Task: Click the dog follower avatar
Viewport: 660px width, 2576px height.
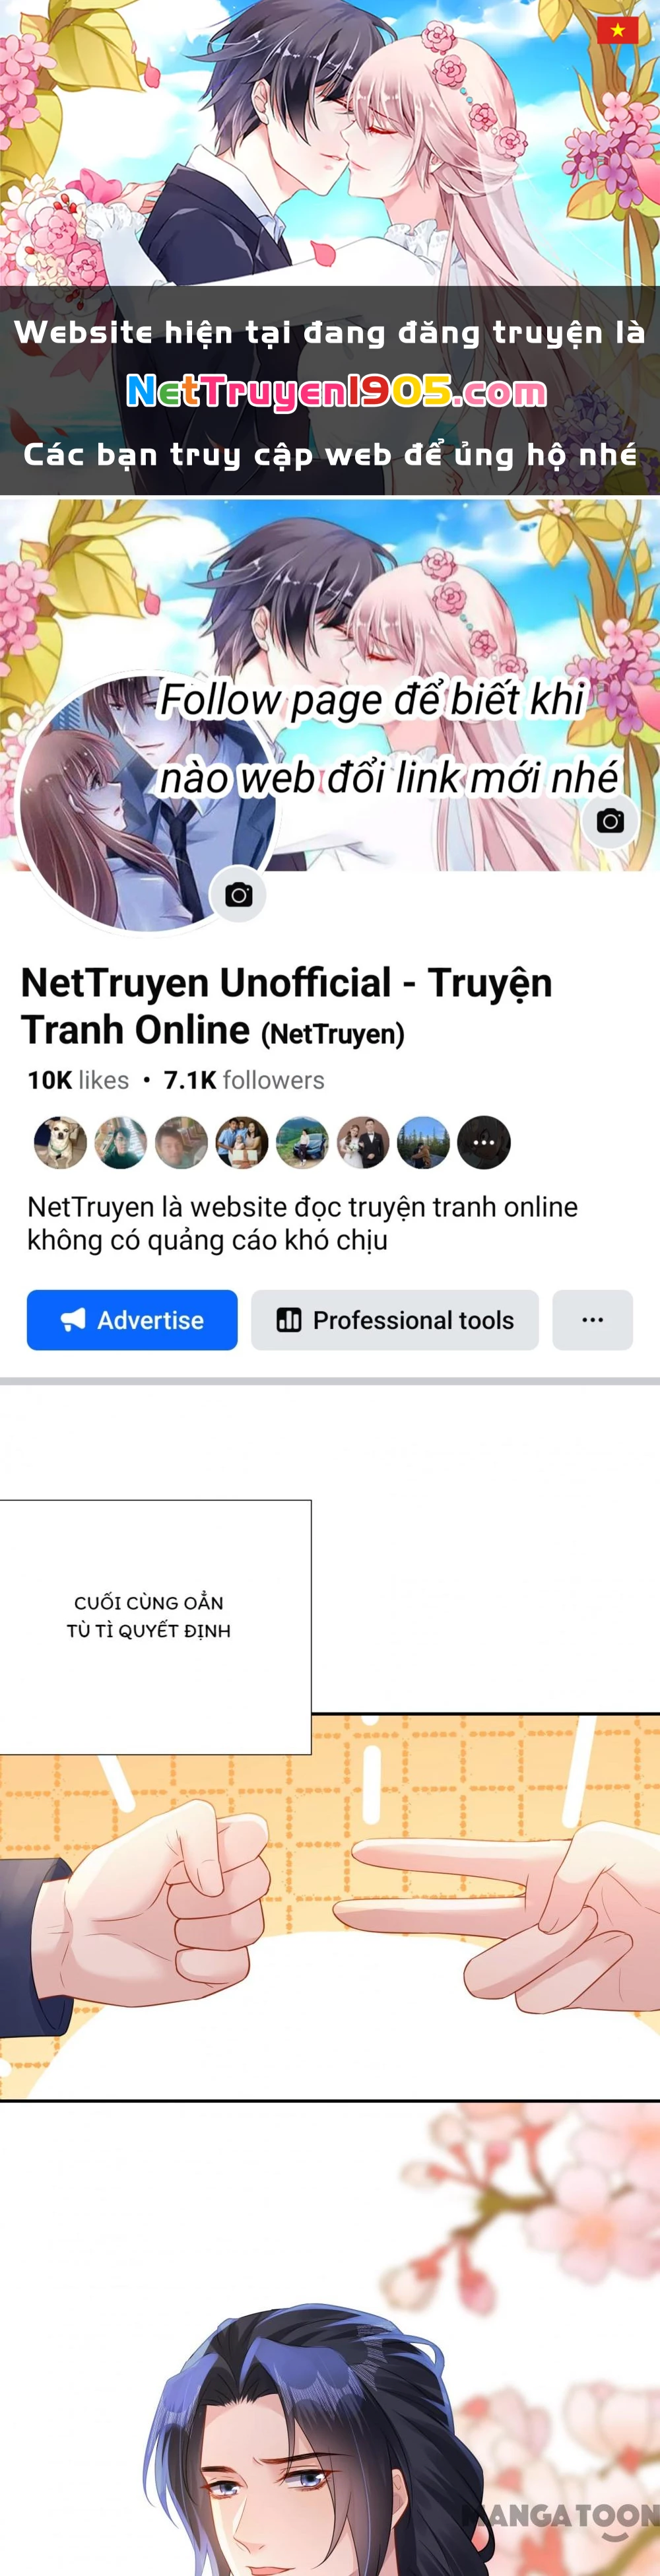Action: click(x=61, y=1142)
